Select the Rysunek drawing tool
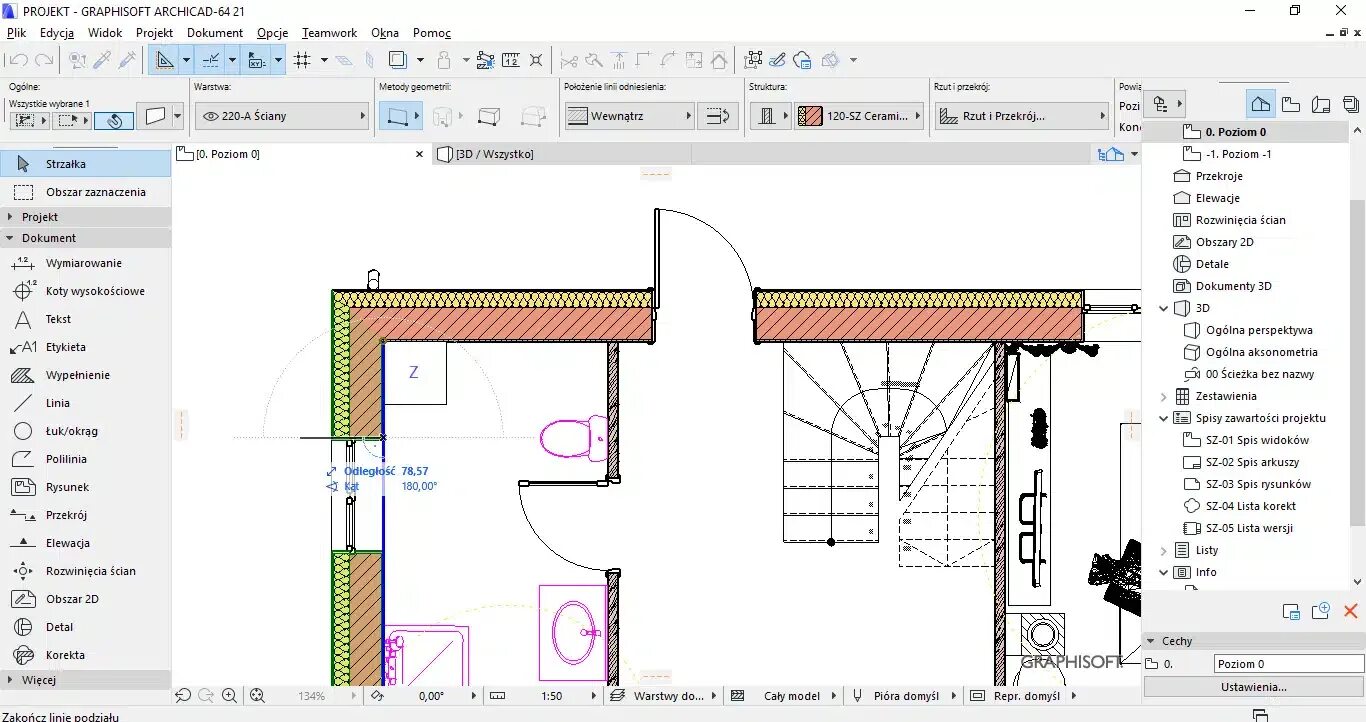 [85, 487]
